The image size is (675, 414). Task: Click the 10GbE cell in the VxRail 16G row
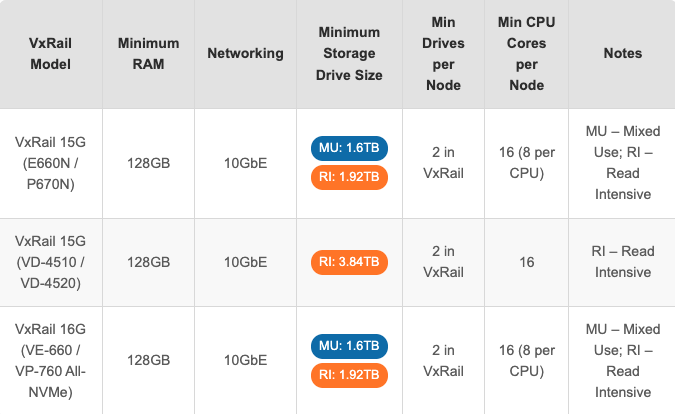coord(245,360)
